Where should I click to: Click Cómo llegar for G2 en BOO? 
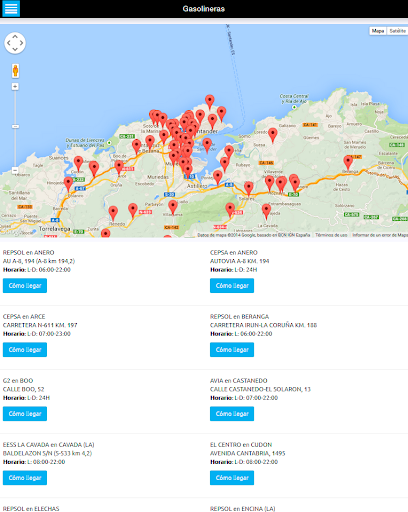[25, 414]
